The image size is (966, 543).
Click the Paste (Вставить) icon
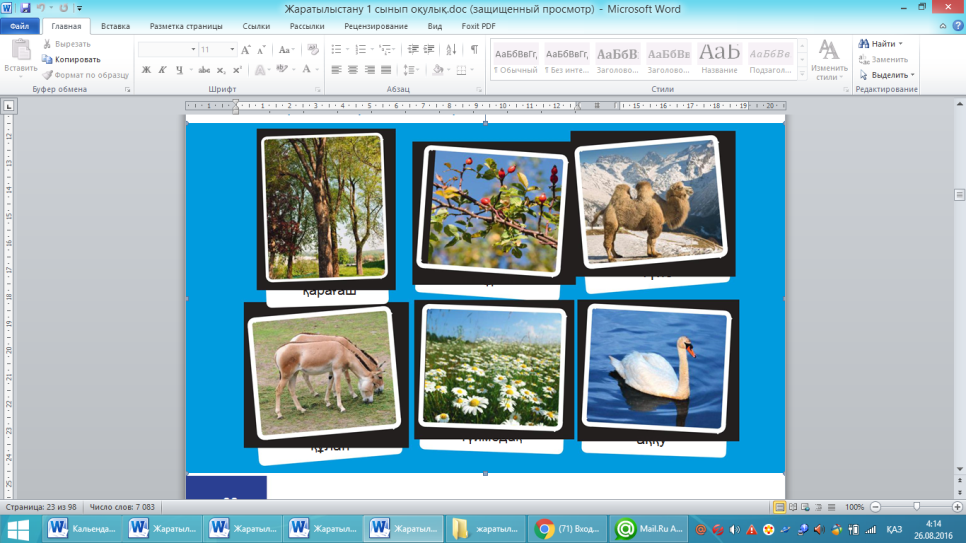[x=21, y=58]
